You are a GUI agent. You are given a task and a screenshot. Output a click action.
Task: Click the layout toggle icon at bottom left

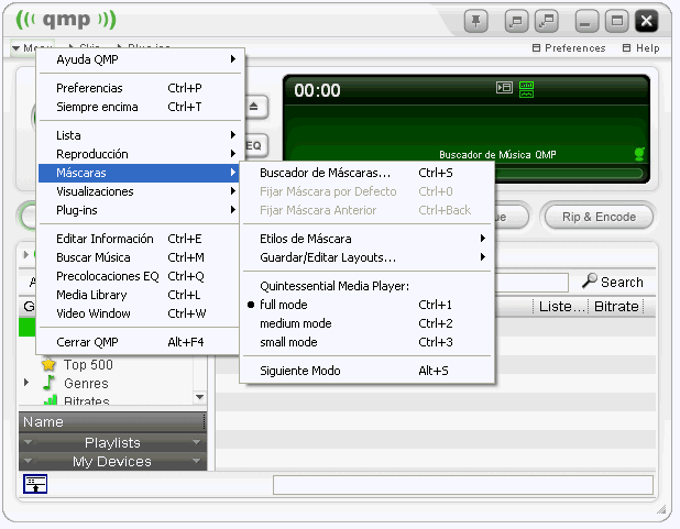click(35, 484)
